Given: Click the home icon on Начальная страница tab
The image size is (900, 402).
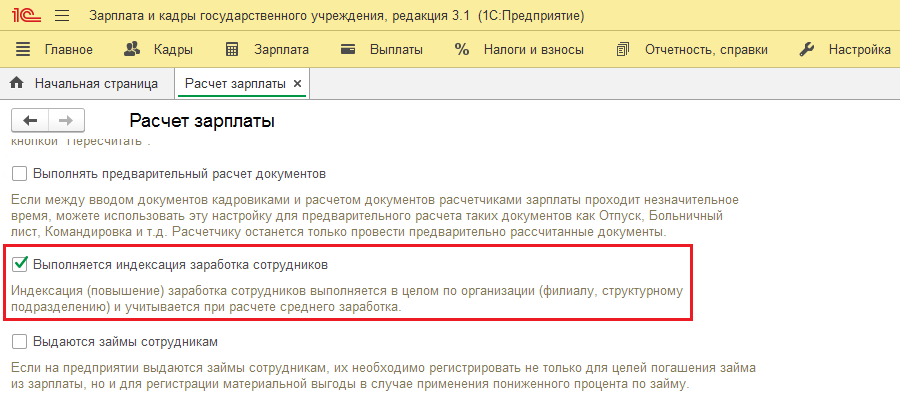Looking at the screenshot, I should pos(17,83).
